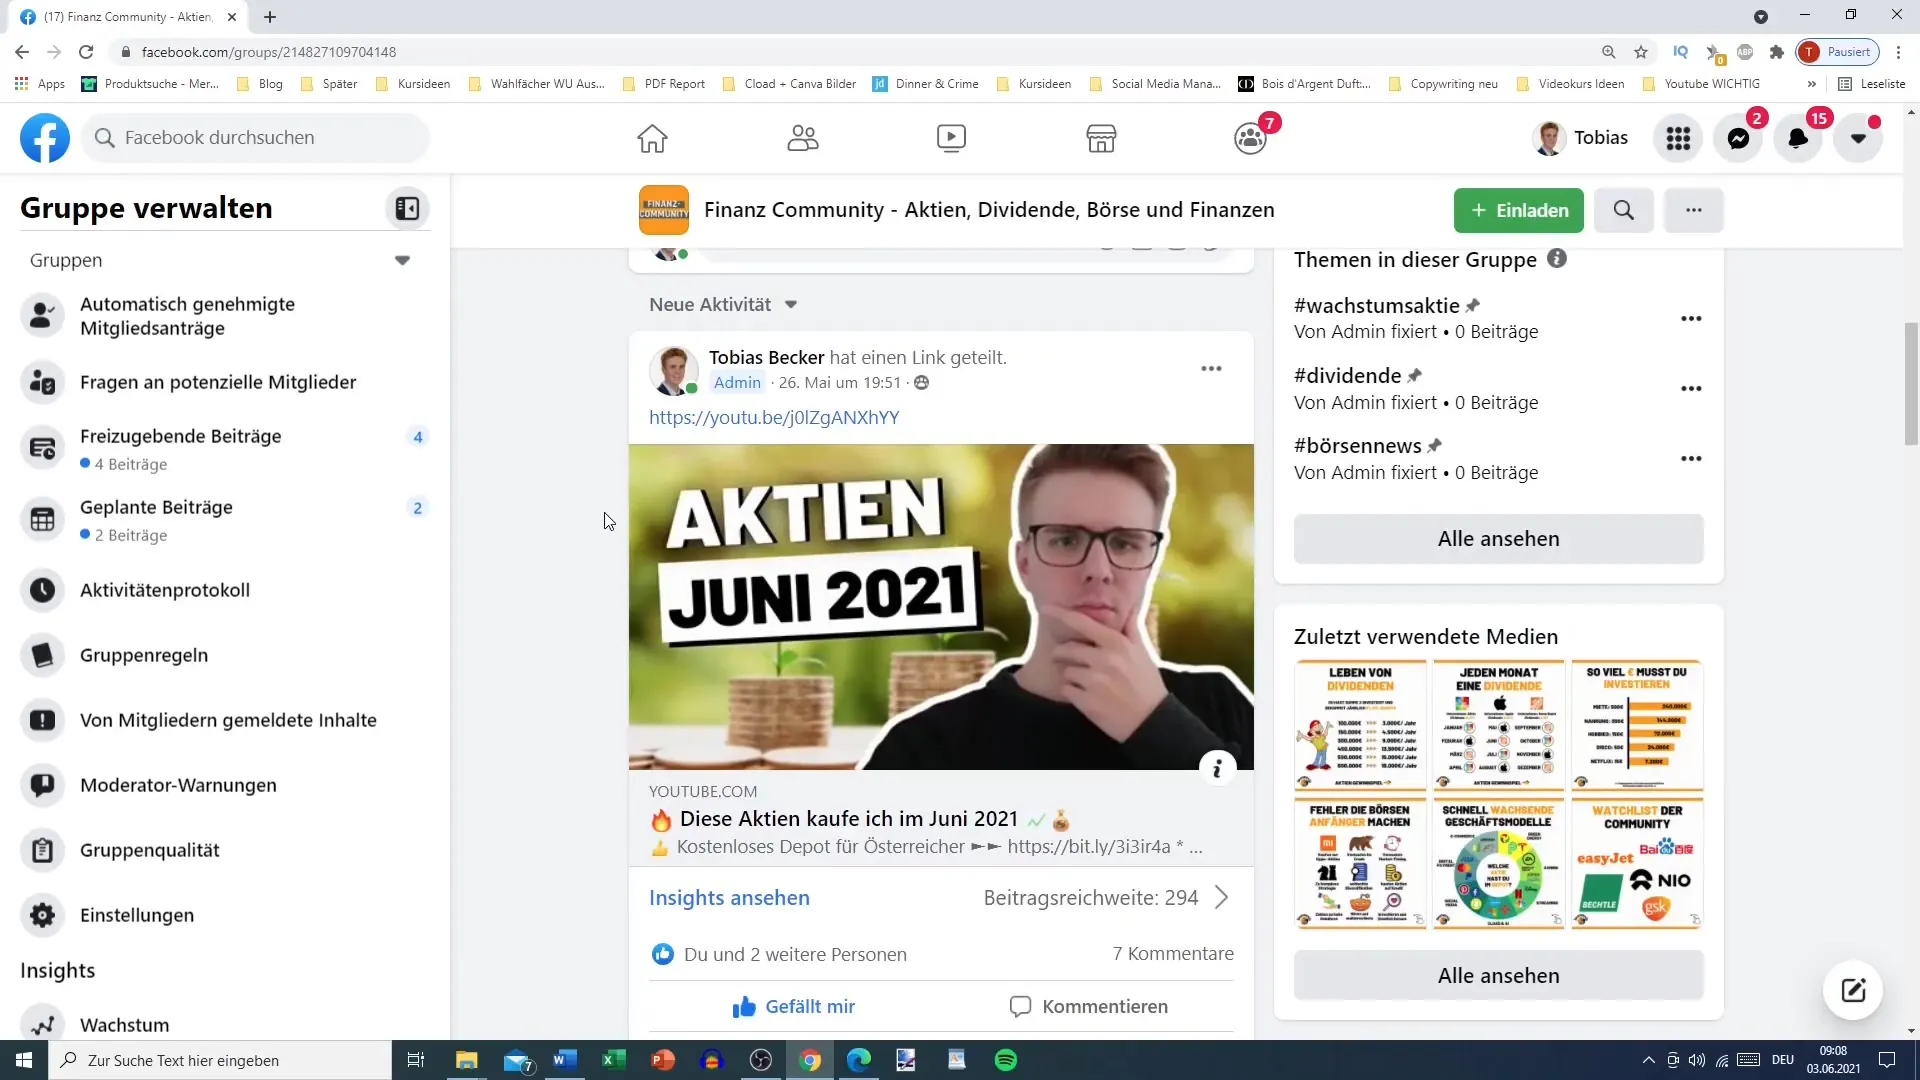Reload the page in Chrome
The height and width of the screenshot is (1080, 1920).
click(x=86, y=52)
